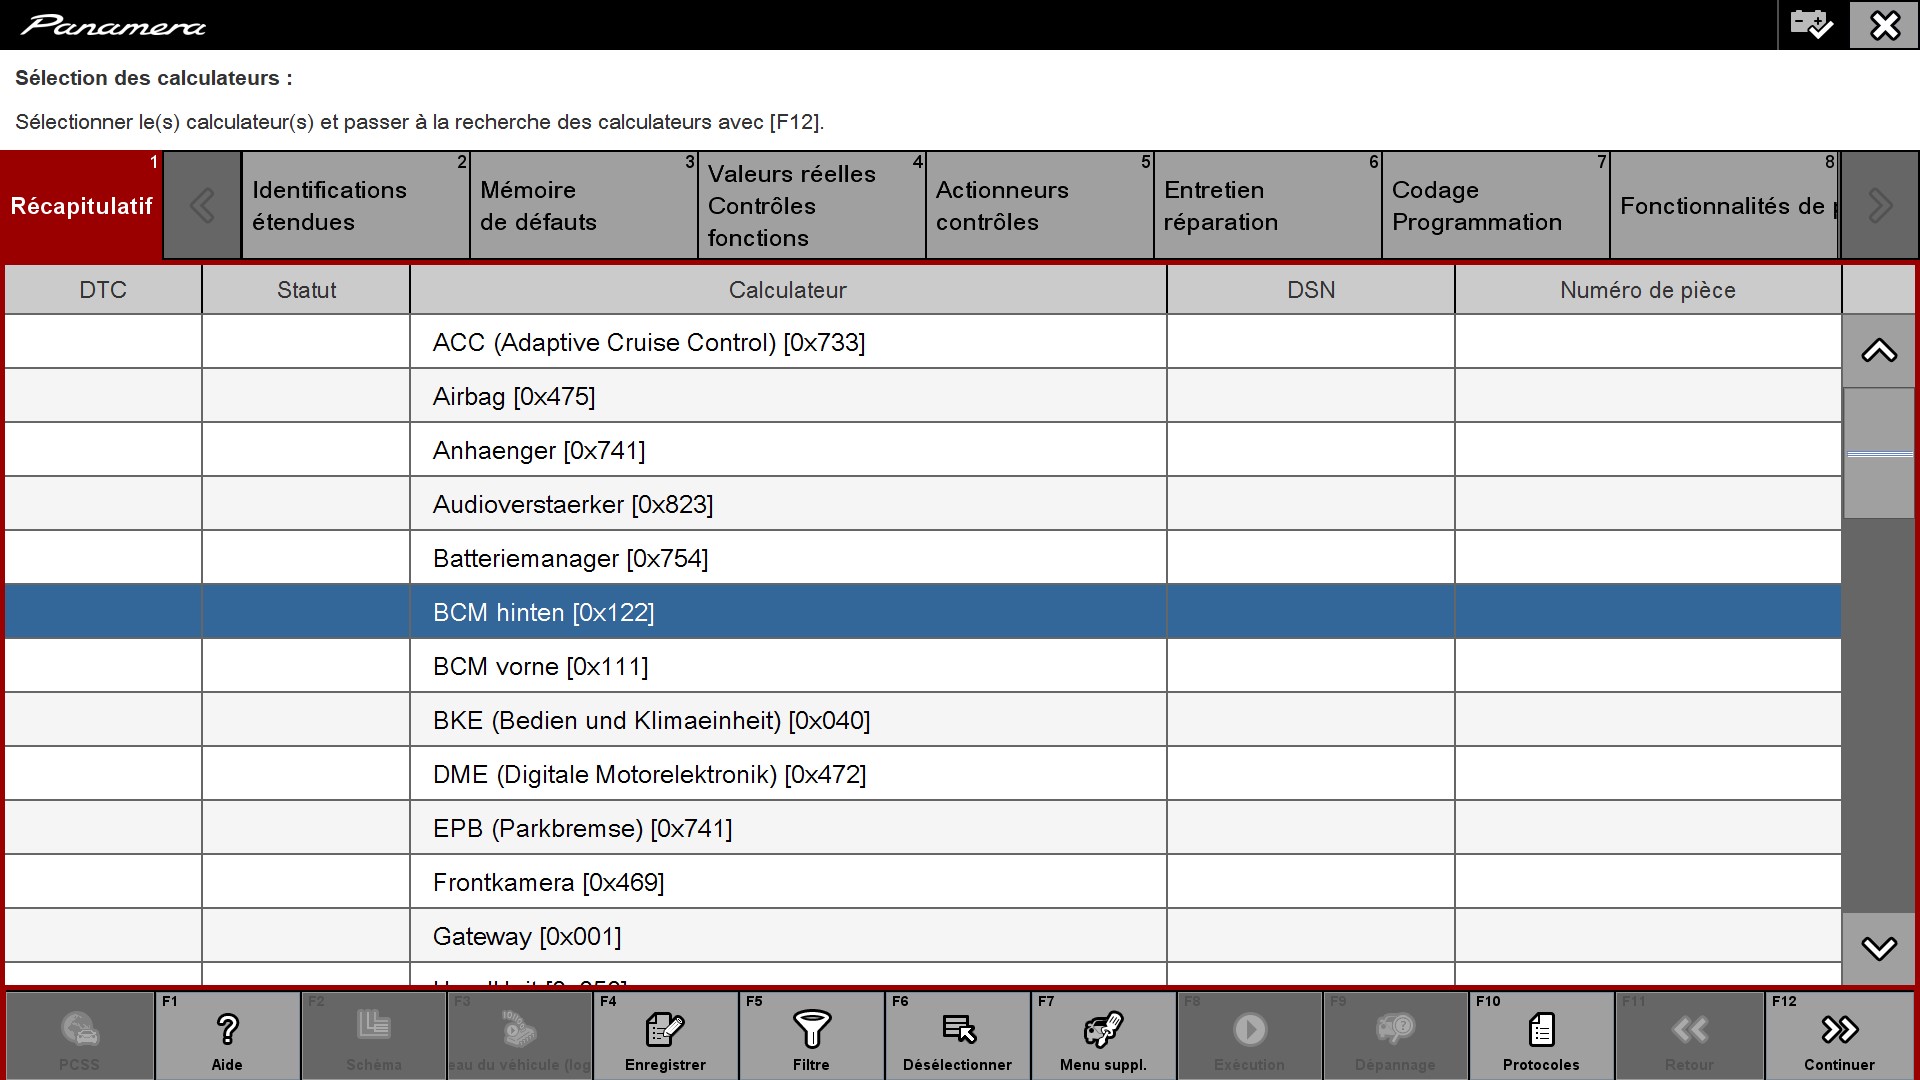The width and height of the screenshot is (1920, 1080).
Task: Click Désélectionner to clear the selection
Action: click(958, 1035)
